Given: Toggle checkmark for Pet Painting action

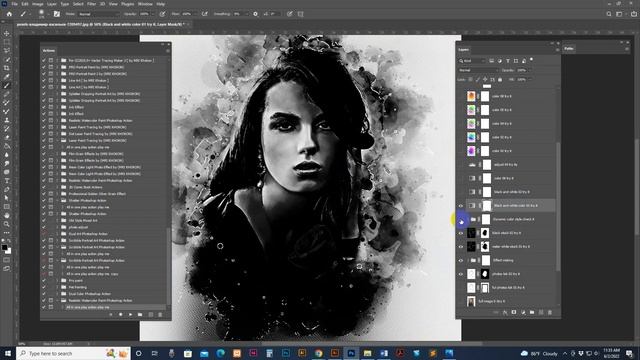Looking at the screenshot, I should [x=44, y=287].
